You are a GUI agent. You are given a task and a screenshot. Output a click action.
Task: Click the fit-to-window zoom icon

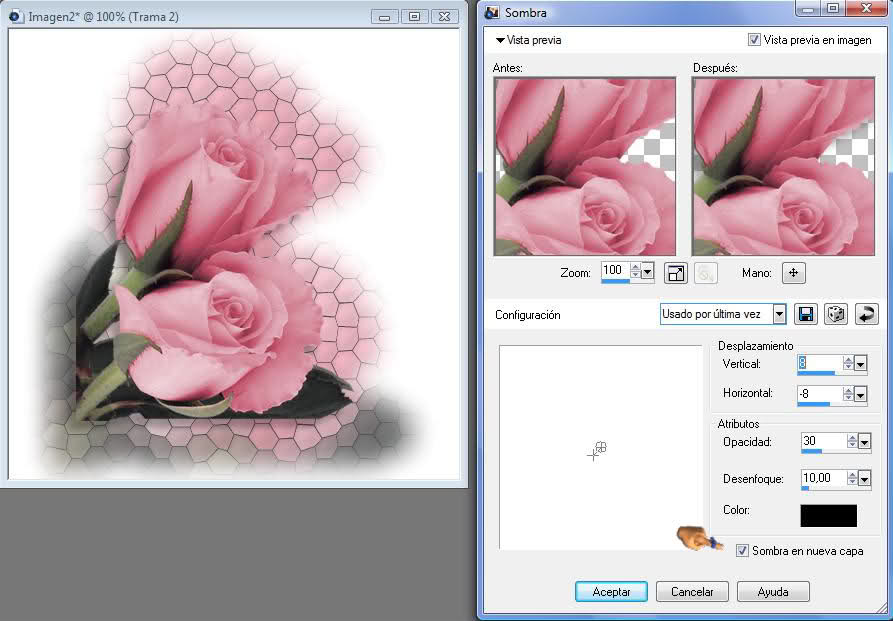[x=675, y=273]
